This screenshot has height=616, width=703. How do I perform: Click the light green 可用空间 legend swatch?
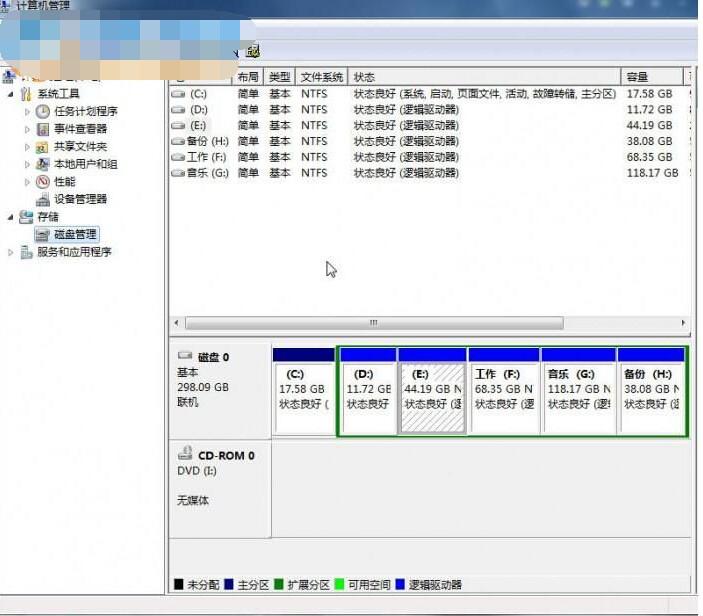point(339,584)
